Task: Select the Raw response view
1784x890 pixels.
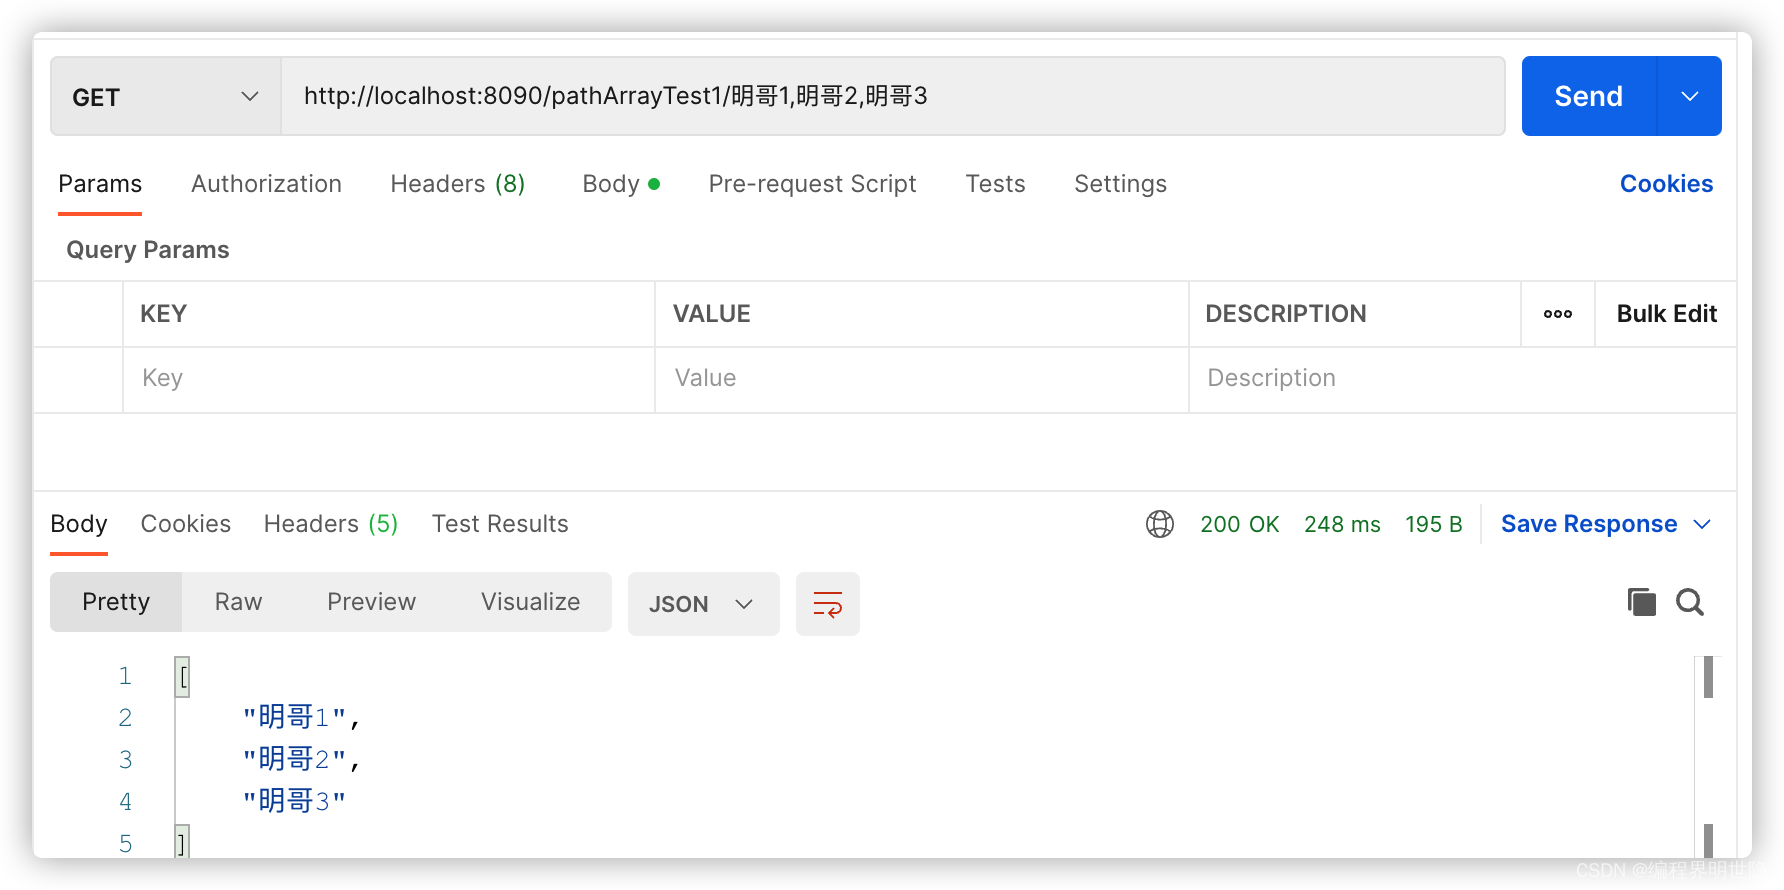Action: point(238,602)
